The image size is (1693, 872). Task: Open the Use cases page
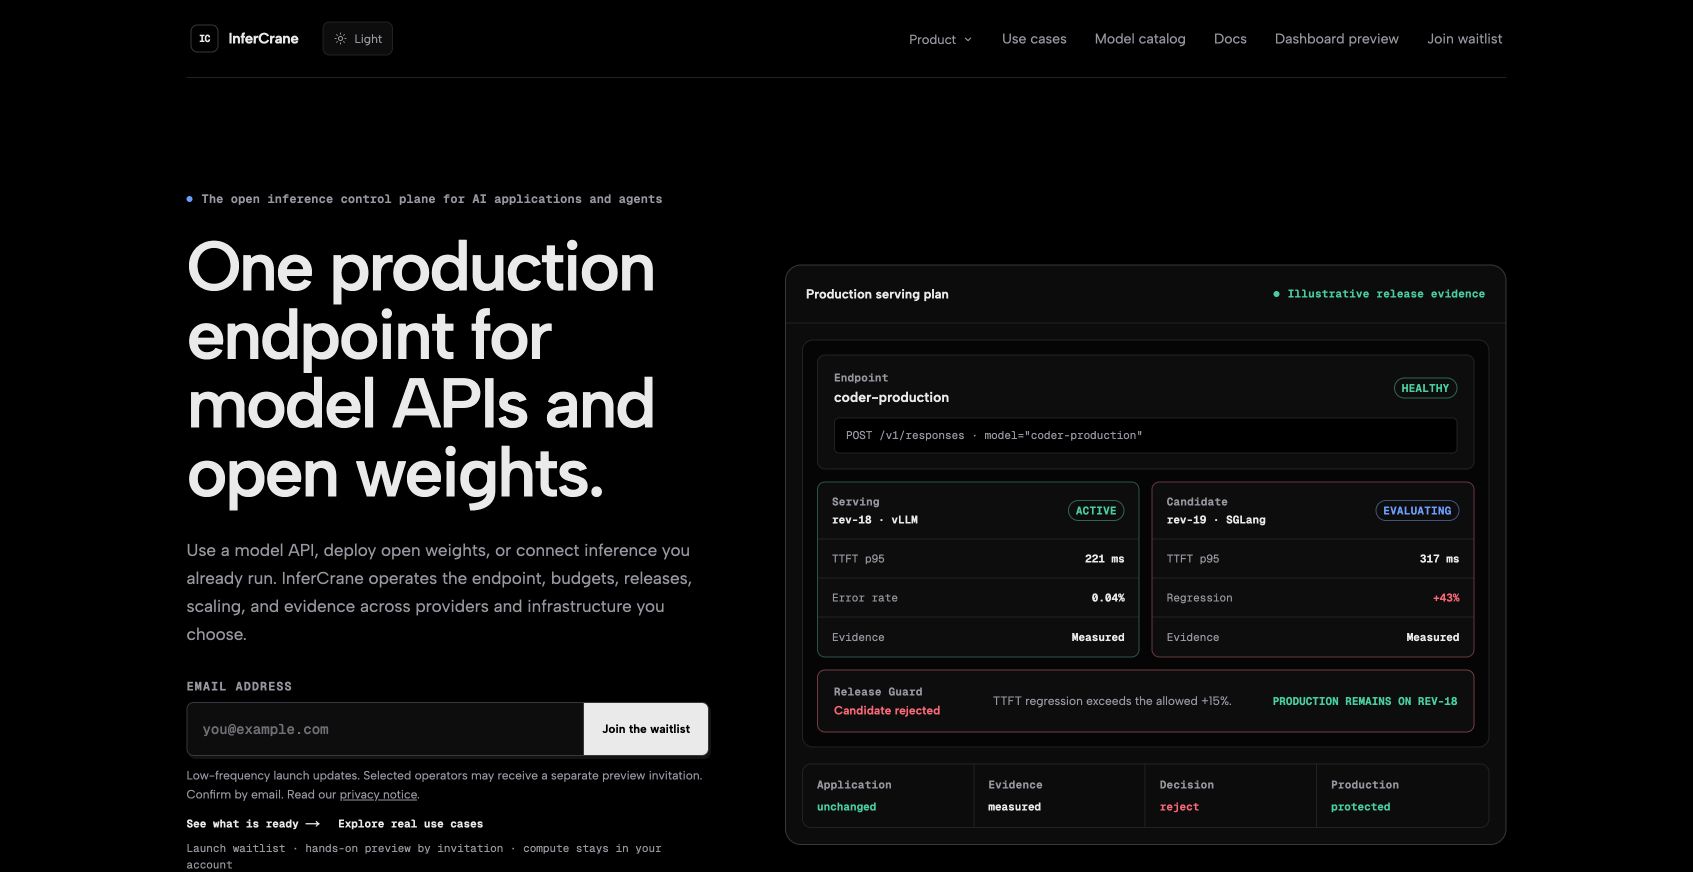point(1034,39)
